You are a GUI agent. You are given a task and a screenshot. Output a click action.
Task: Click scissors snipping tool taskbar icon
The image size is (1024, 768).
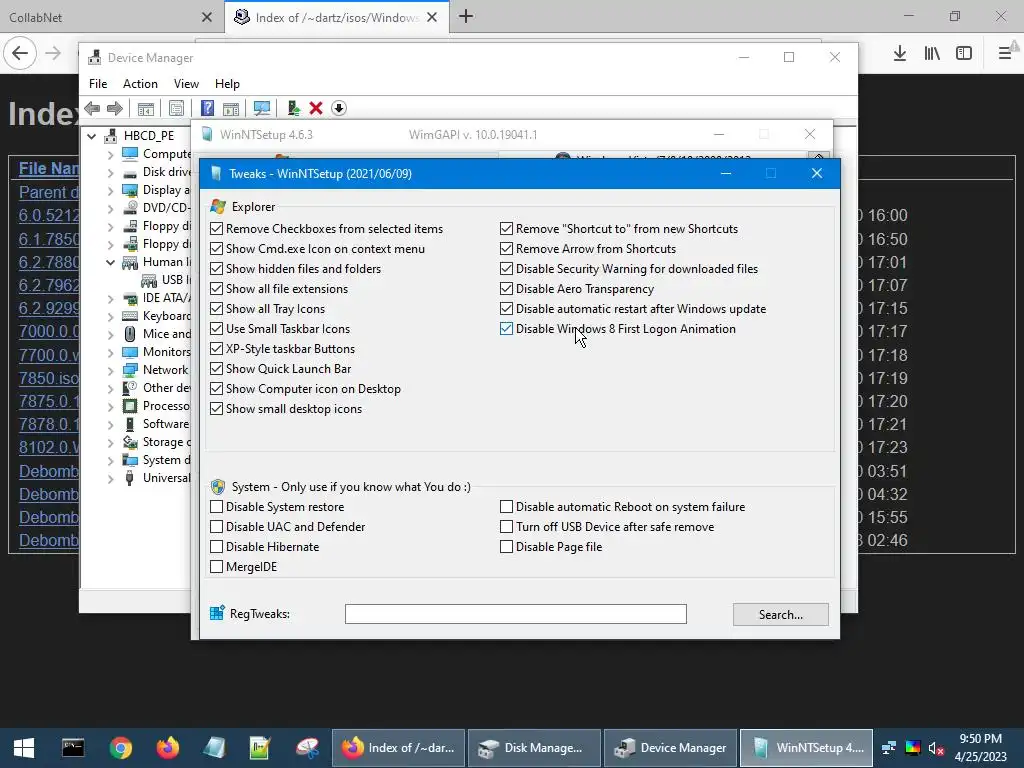point(307,748)
